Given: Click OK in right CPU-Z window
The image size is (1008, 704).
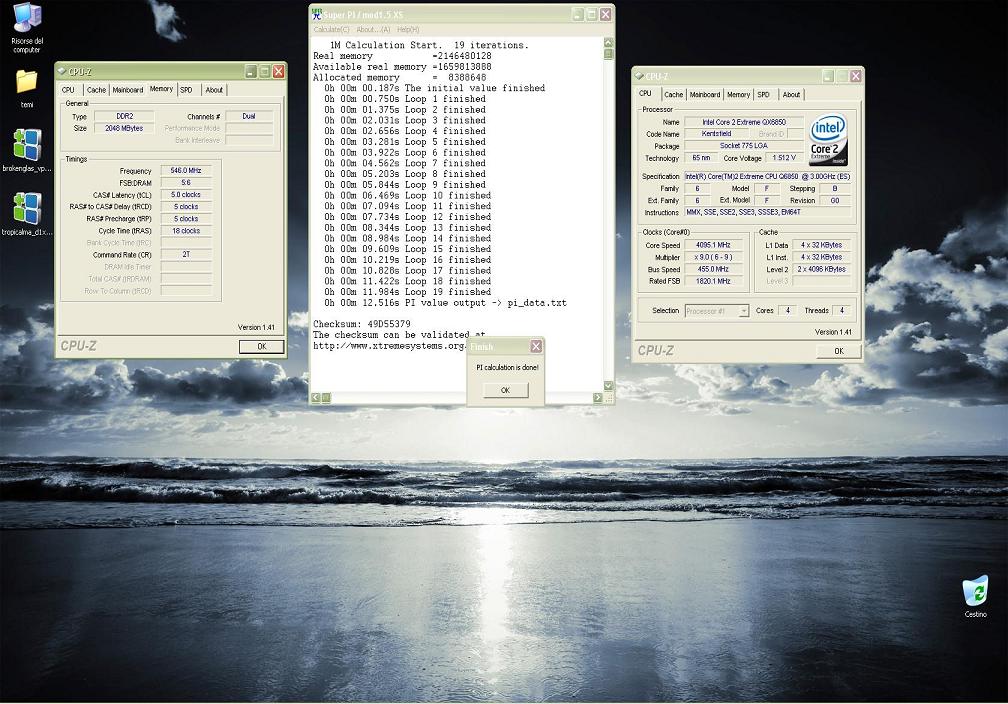Looking at the screenshot, I should coord(839,351).
